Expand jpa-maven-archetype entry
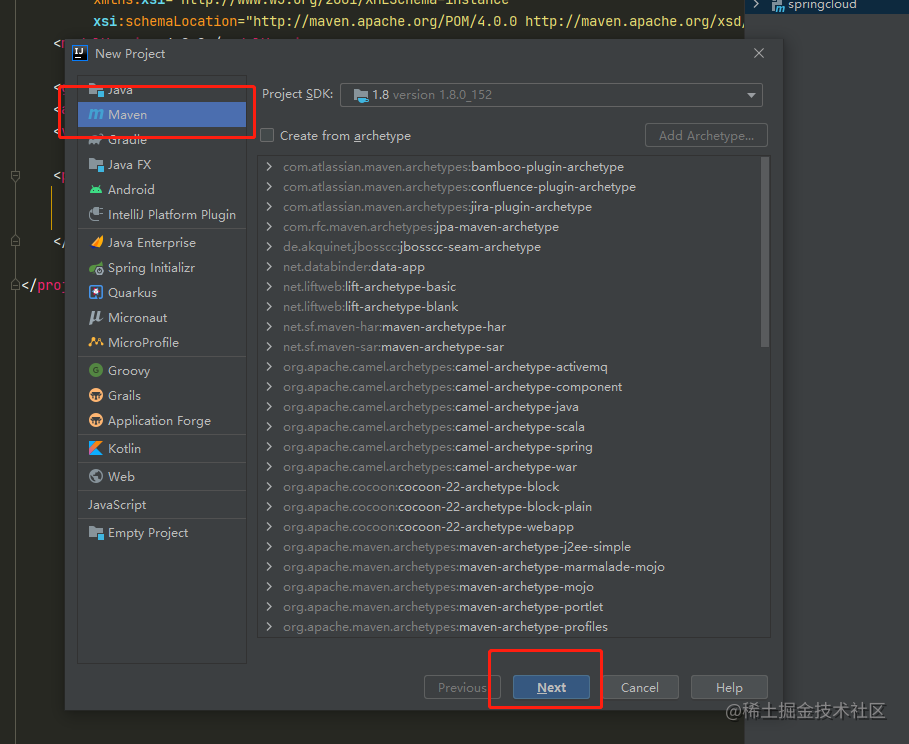 coord(269,227)
